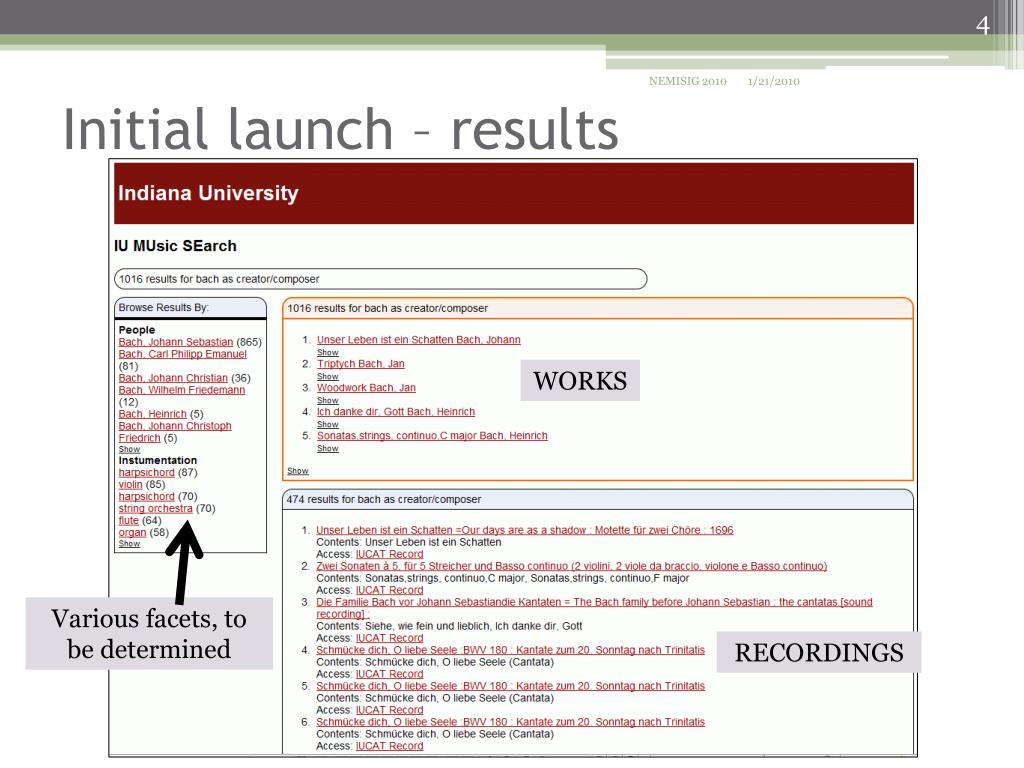This screenshot has height=768, width=1024.
Task: Open Sonatas,strings, continuo,C major Bach, Heinrich
Action: [x=432, y=436]
